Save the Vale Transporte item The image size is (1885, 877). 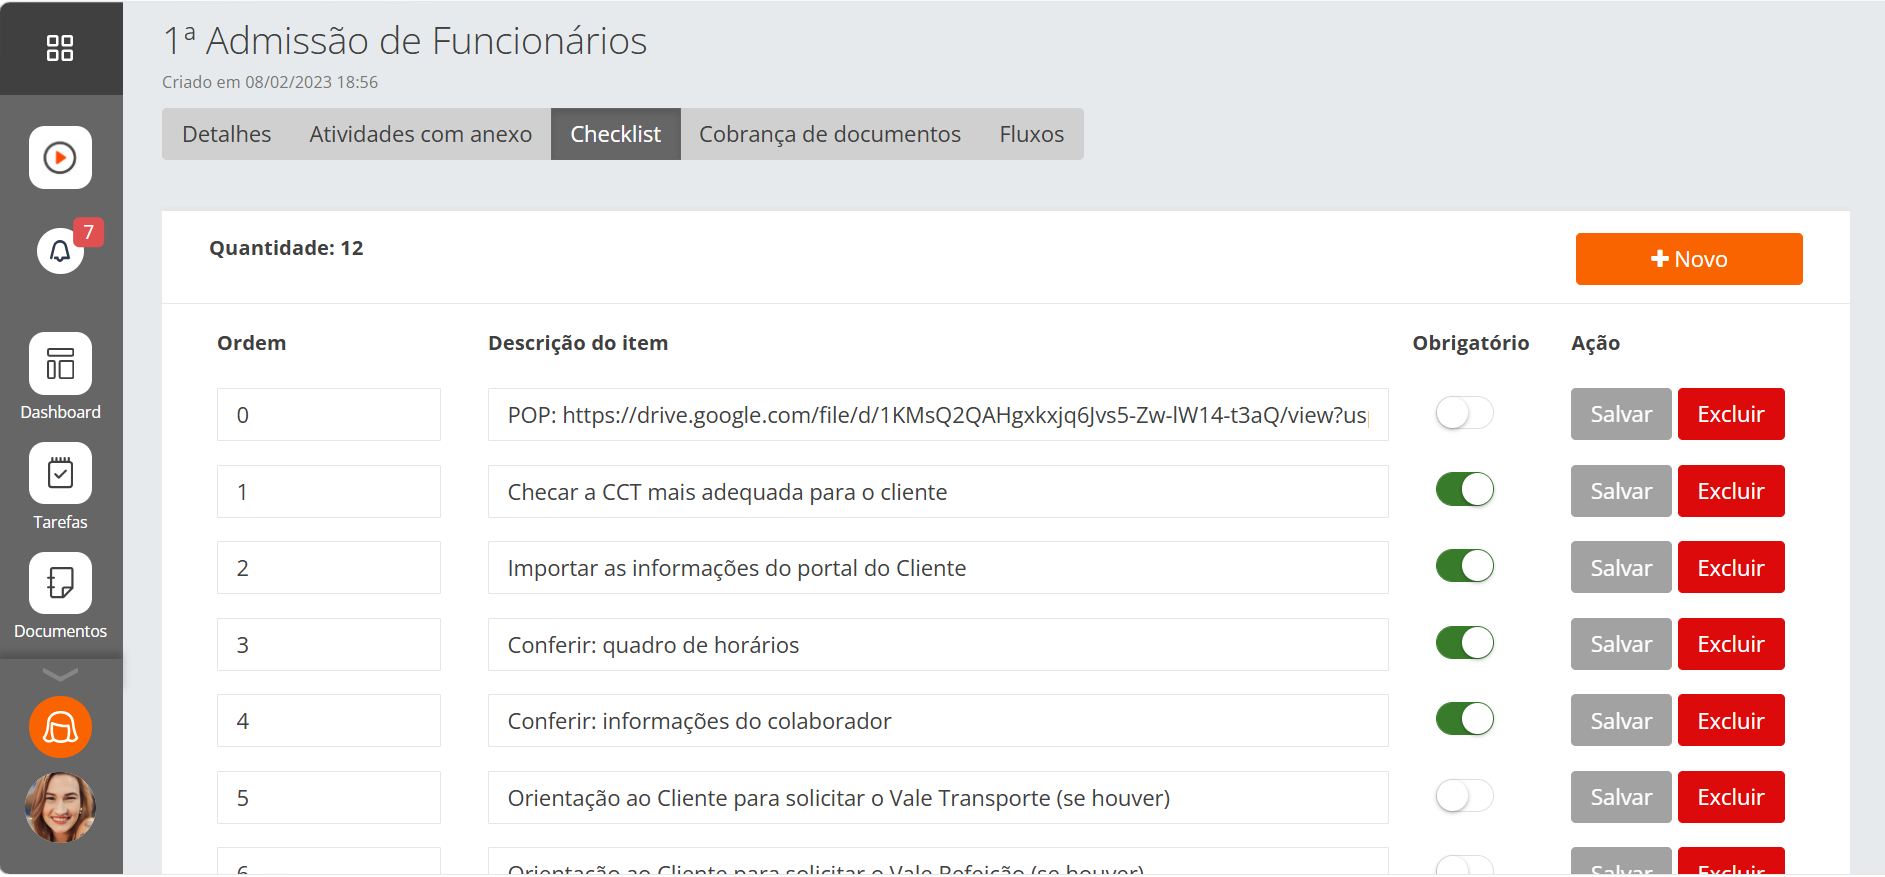[1621, 797]
